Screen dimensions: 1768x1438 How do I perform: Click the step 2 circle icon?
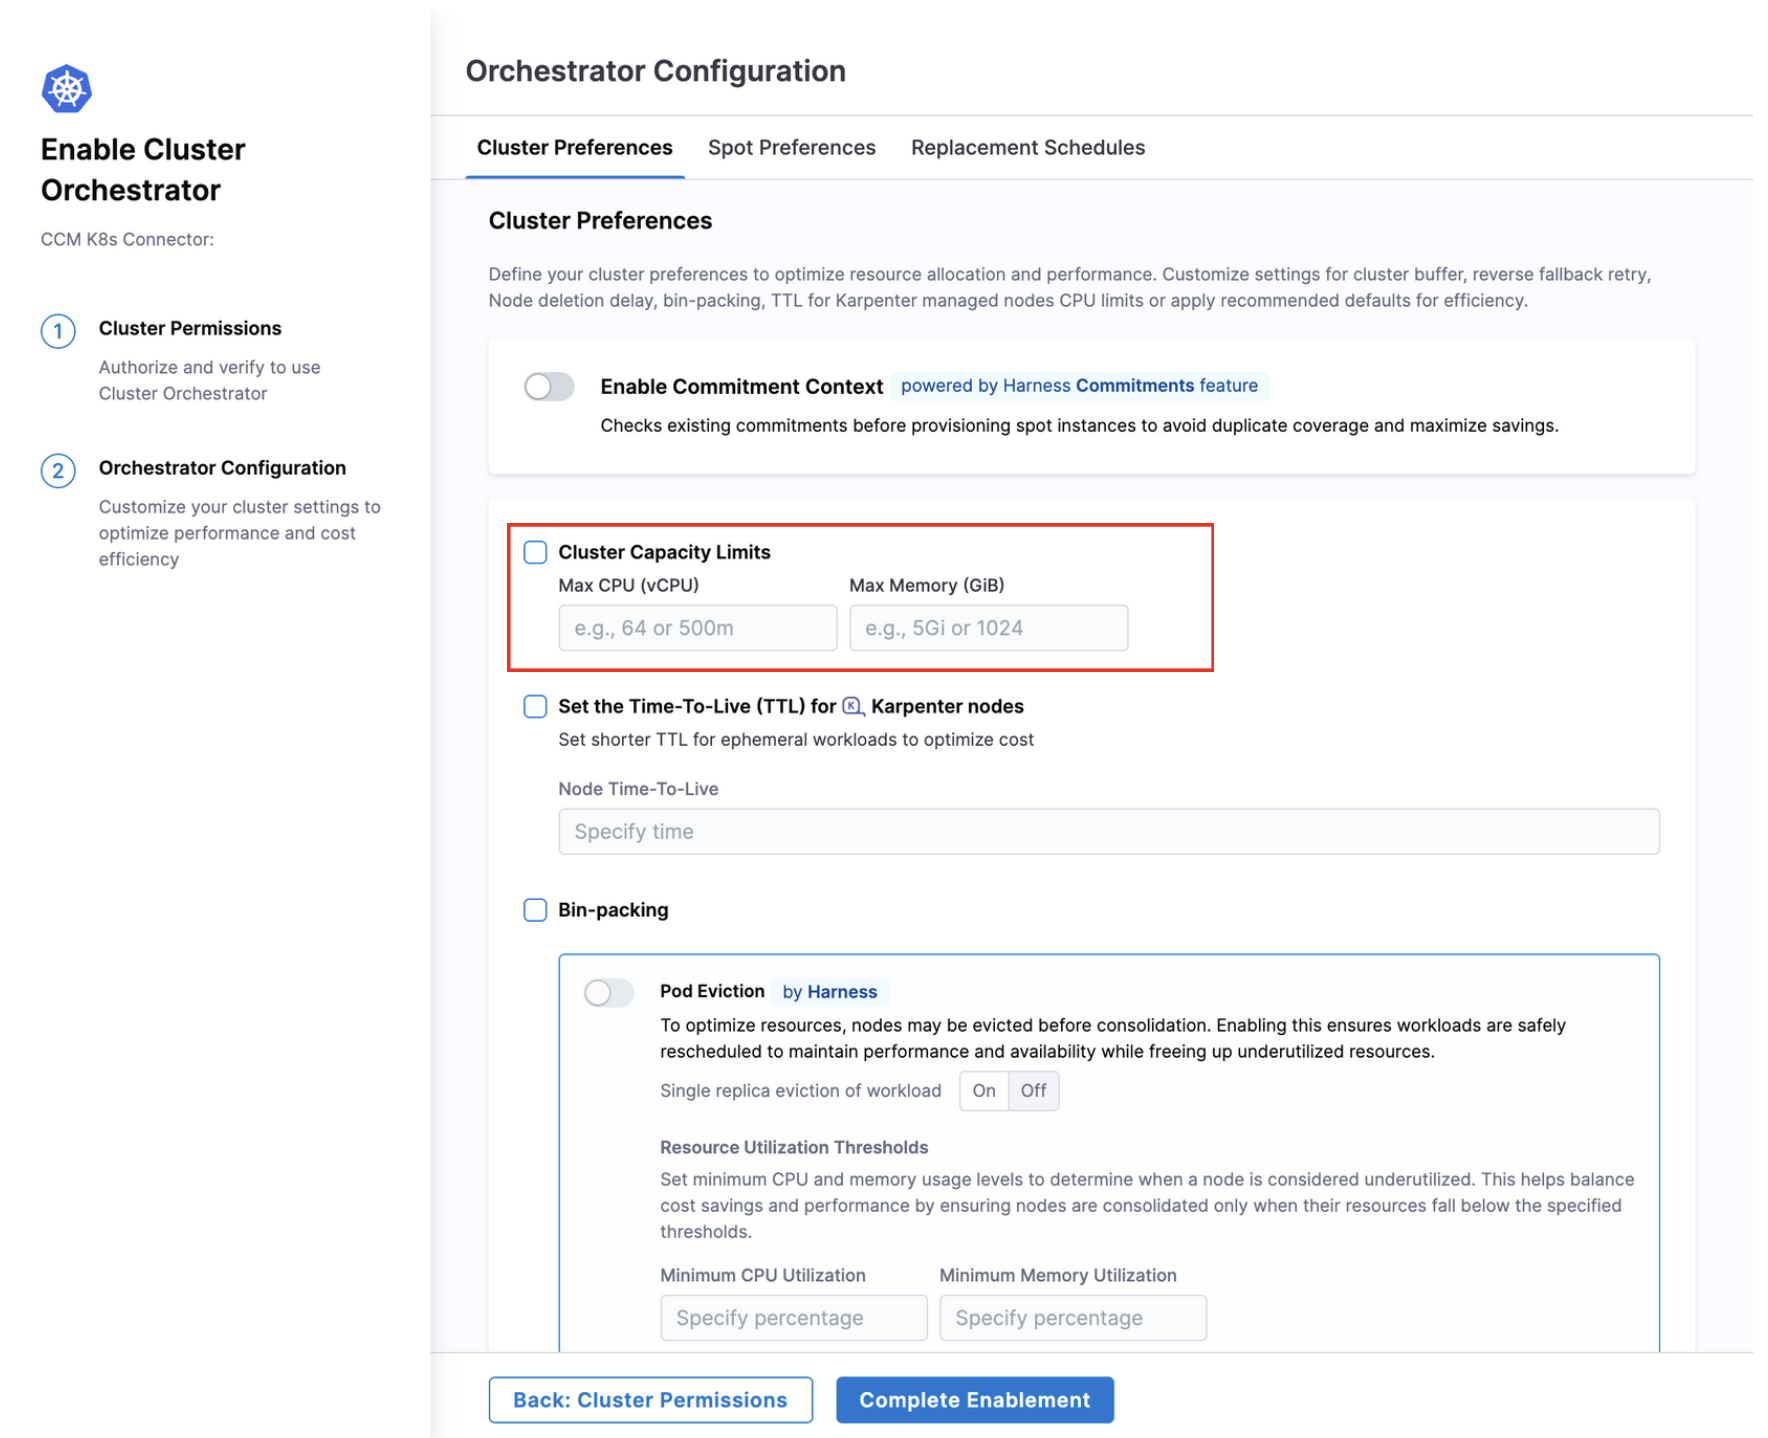pyautogui.click(x=58, y=471)
